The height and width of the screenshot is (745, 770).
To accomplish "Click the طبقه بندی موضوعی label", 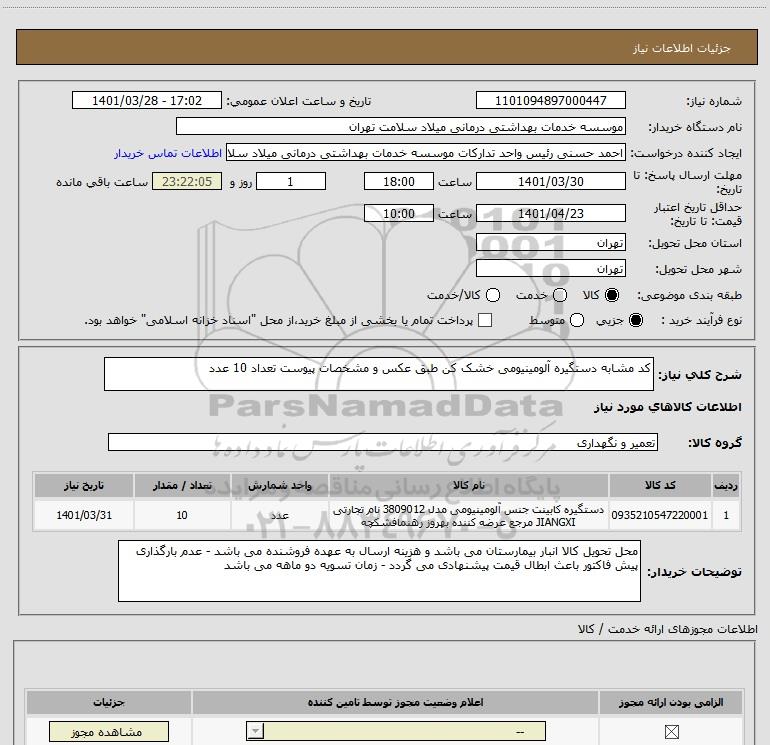I will [689, 296].
